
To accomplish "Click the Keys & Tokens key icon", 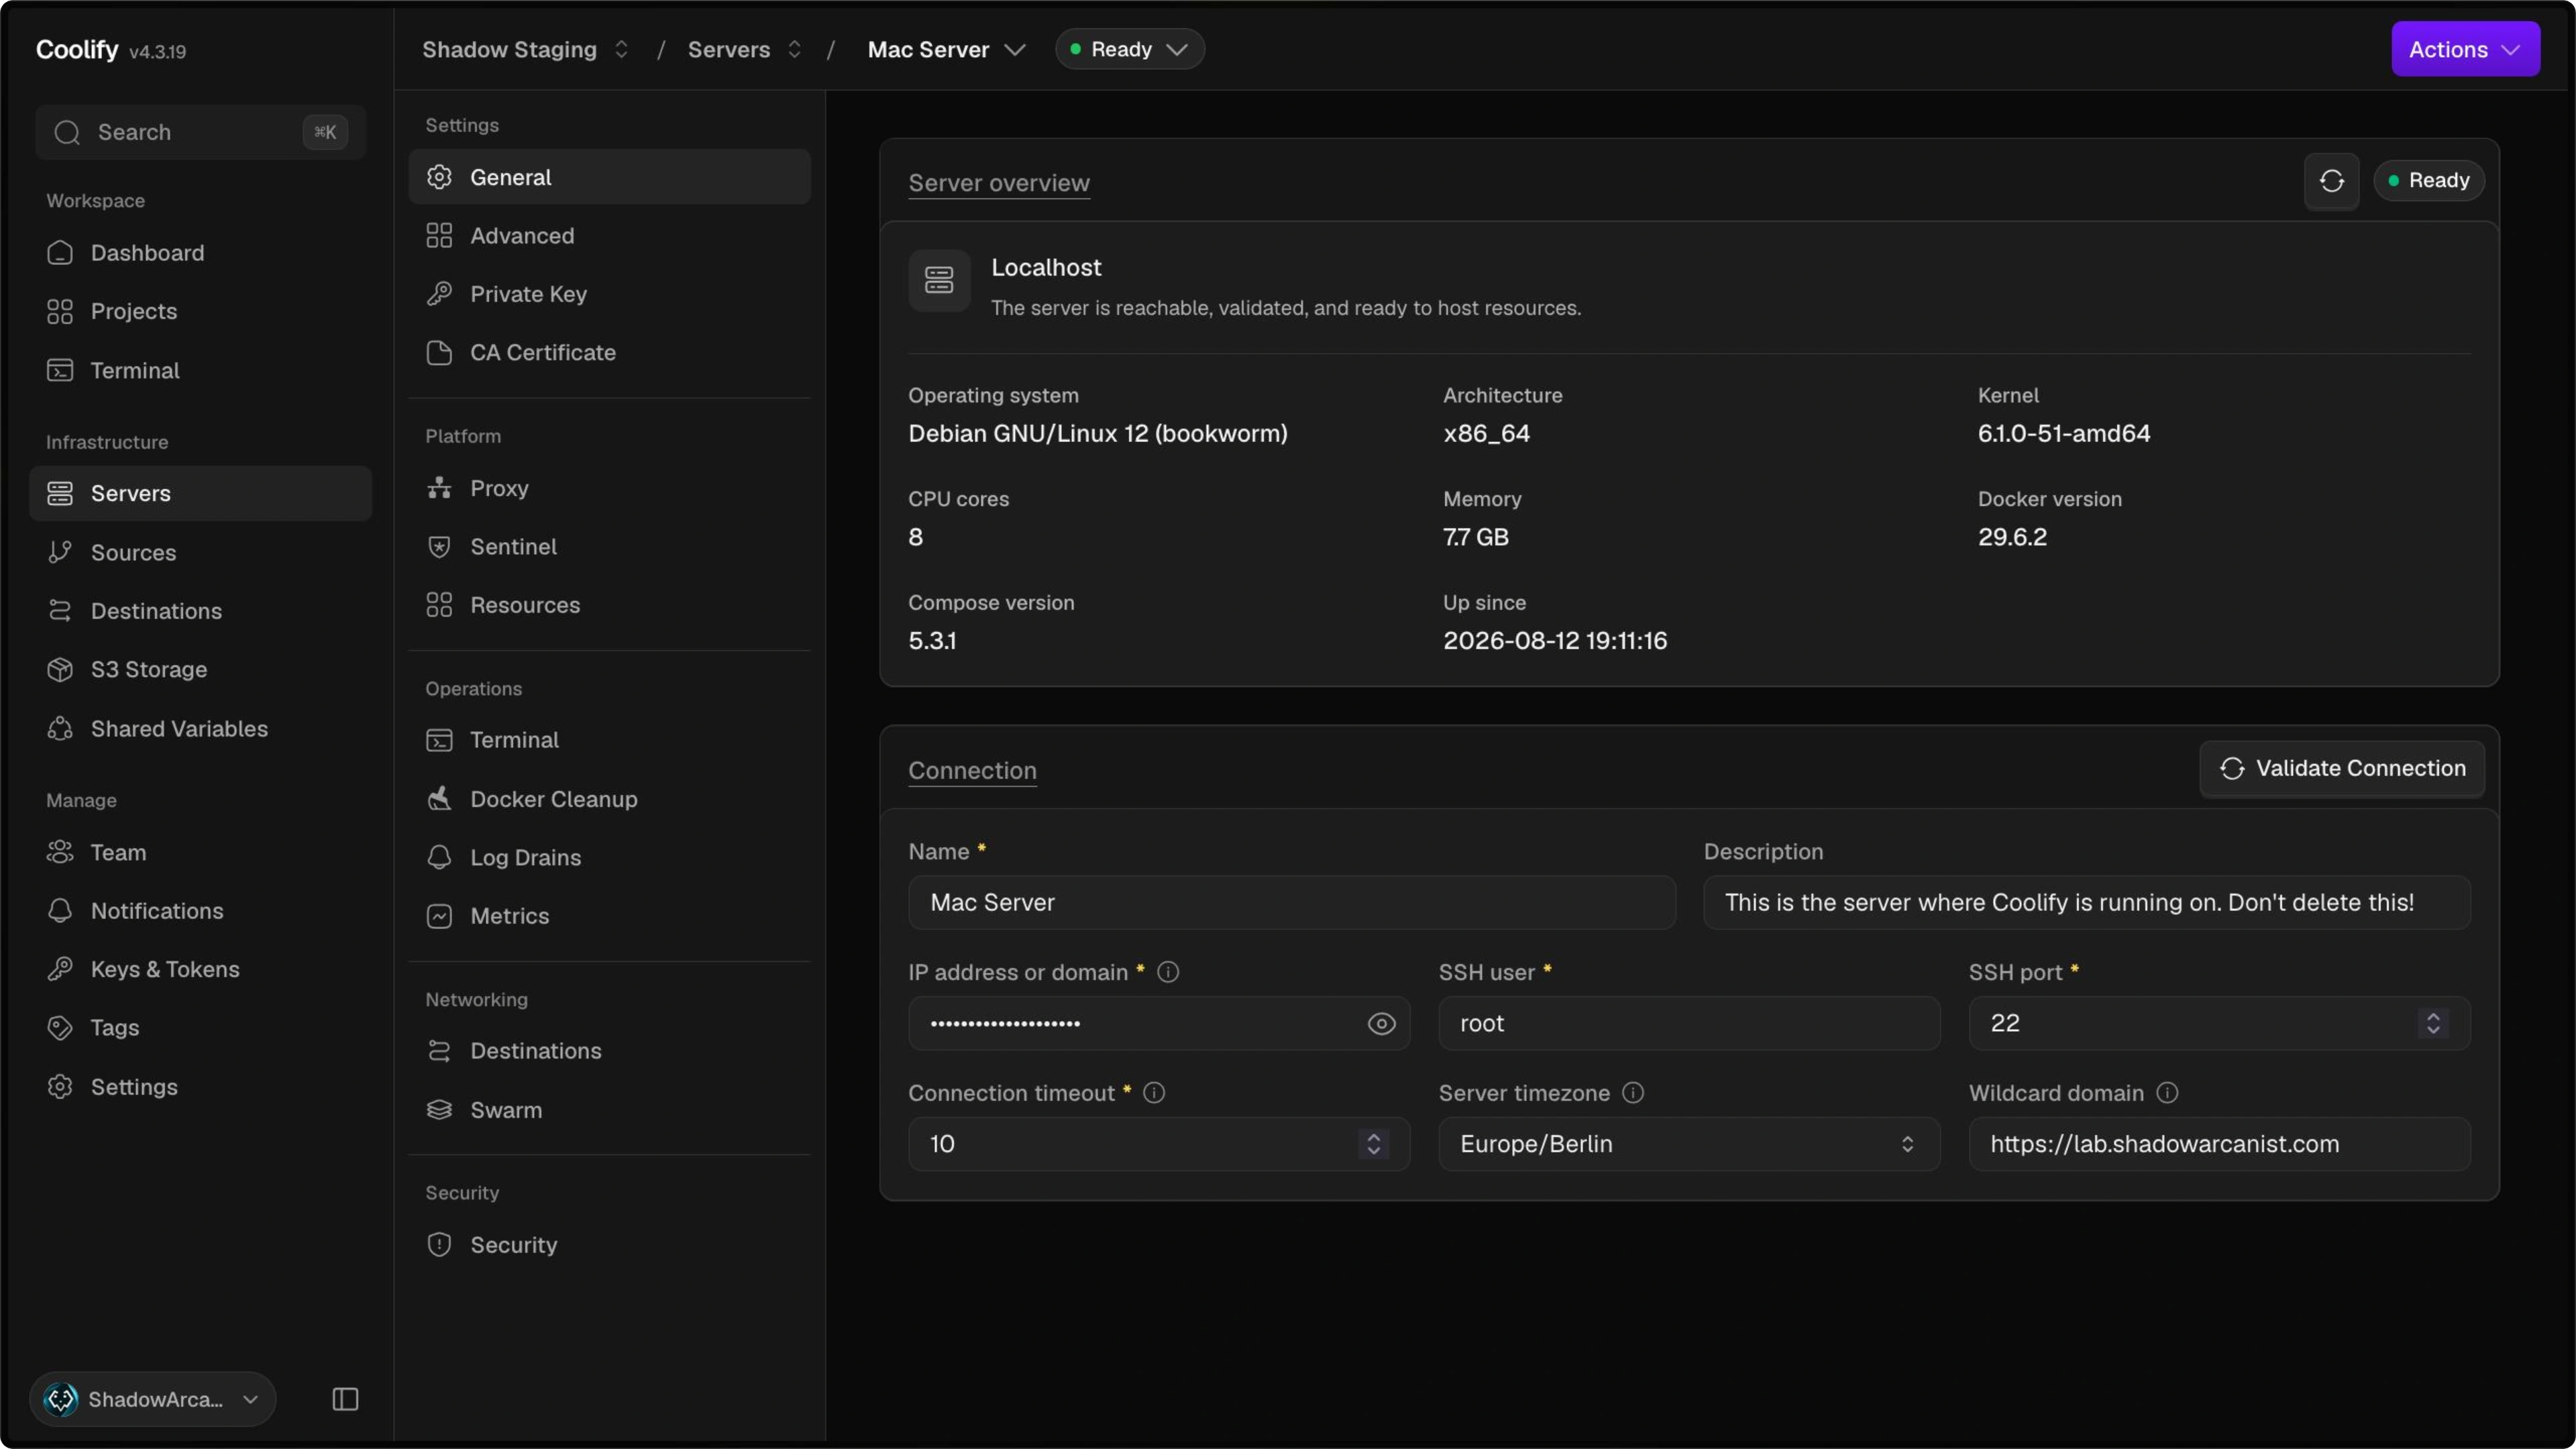I will (x=60, y=969).
